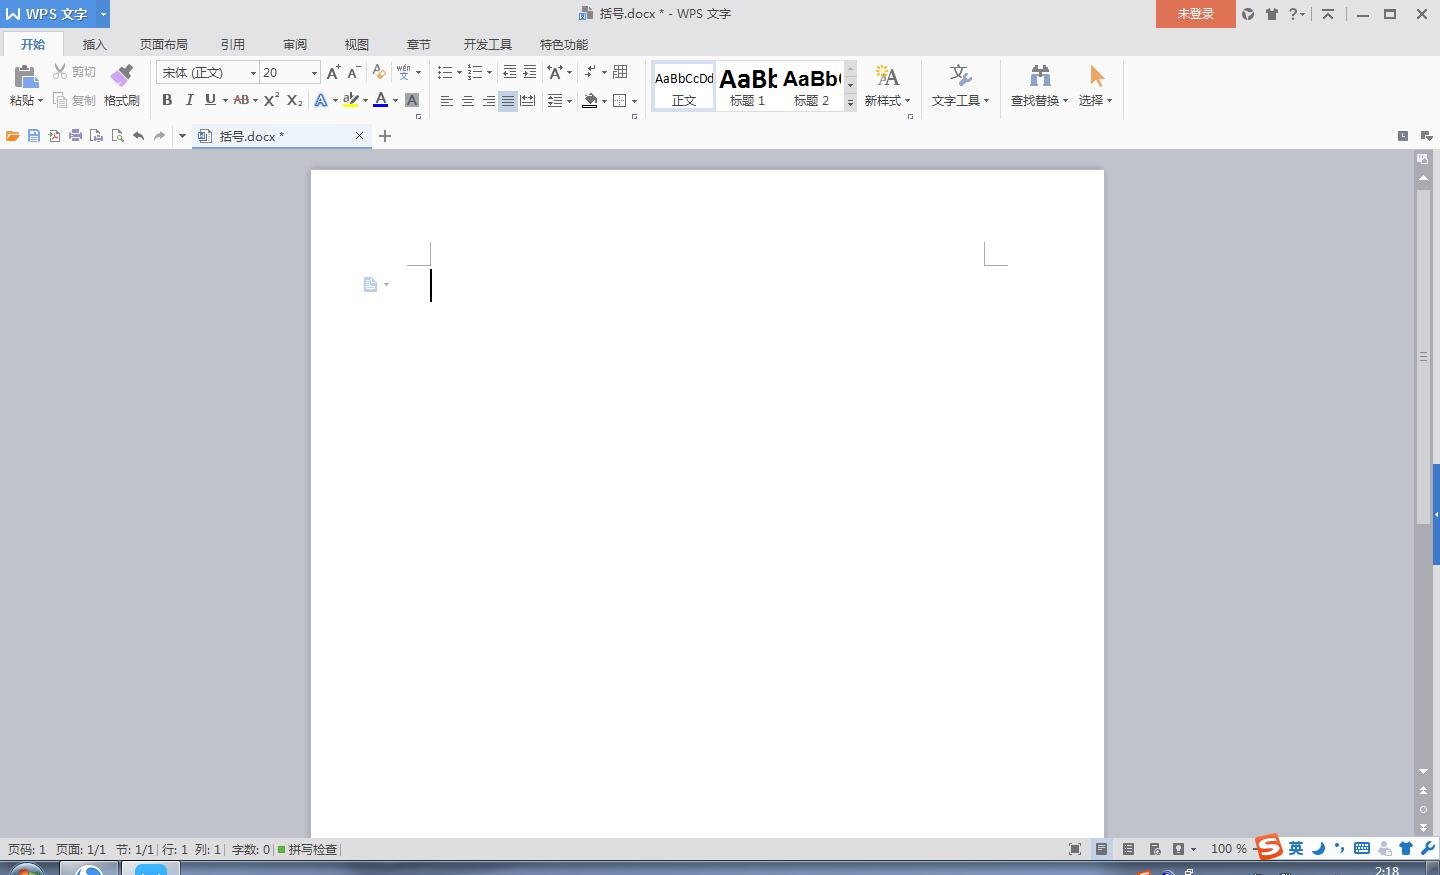Align text left
This screenshot has width=1440, height=875.
pyautogui.click(x=447, y=100)
